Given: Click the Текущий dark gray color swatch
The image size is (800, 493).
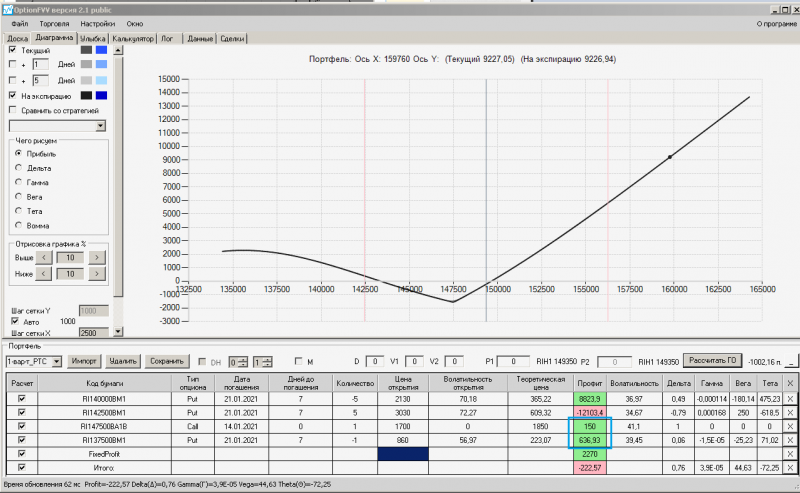Looking at the screenshot, I should 86,50.
